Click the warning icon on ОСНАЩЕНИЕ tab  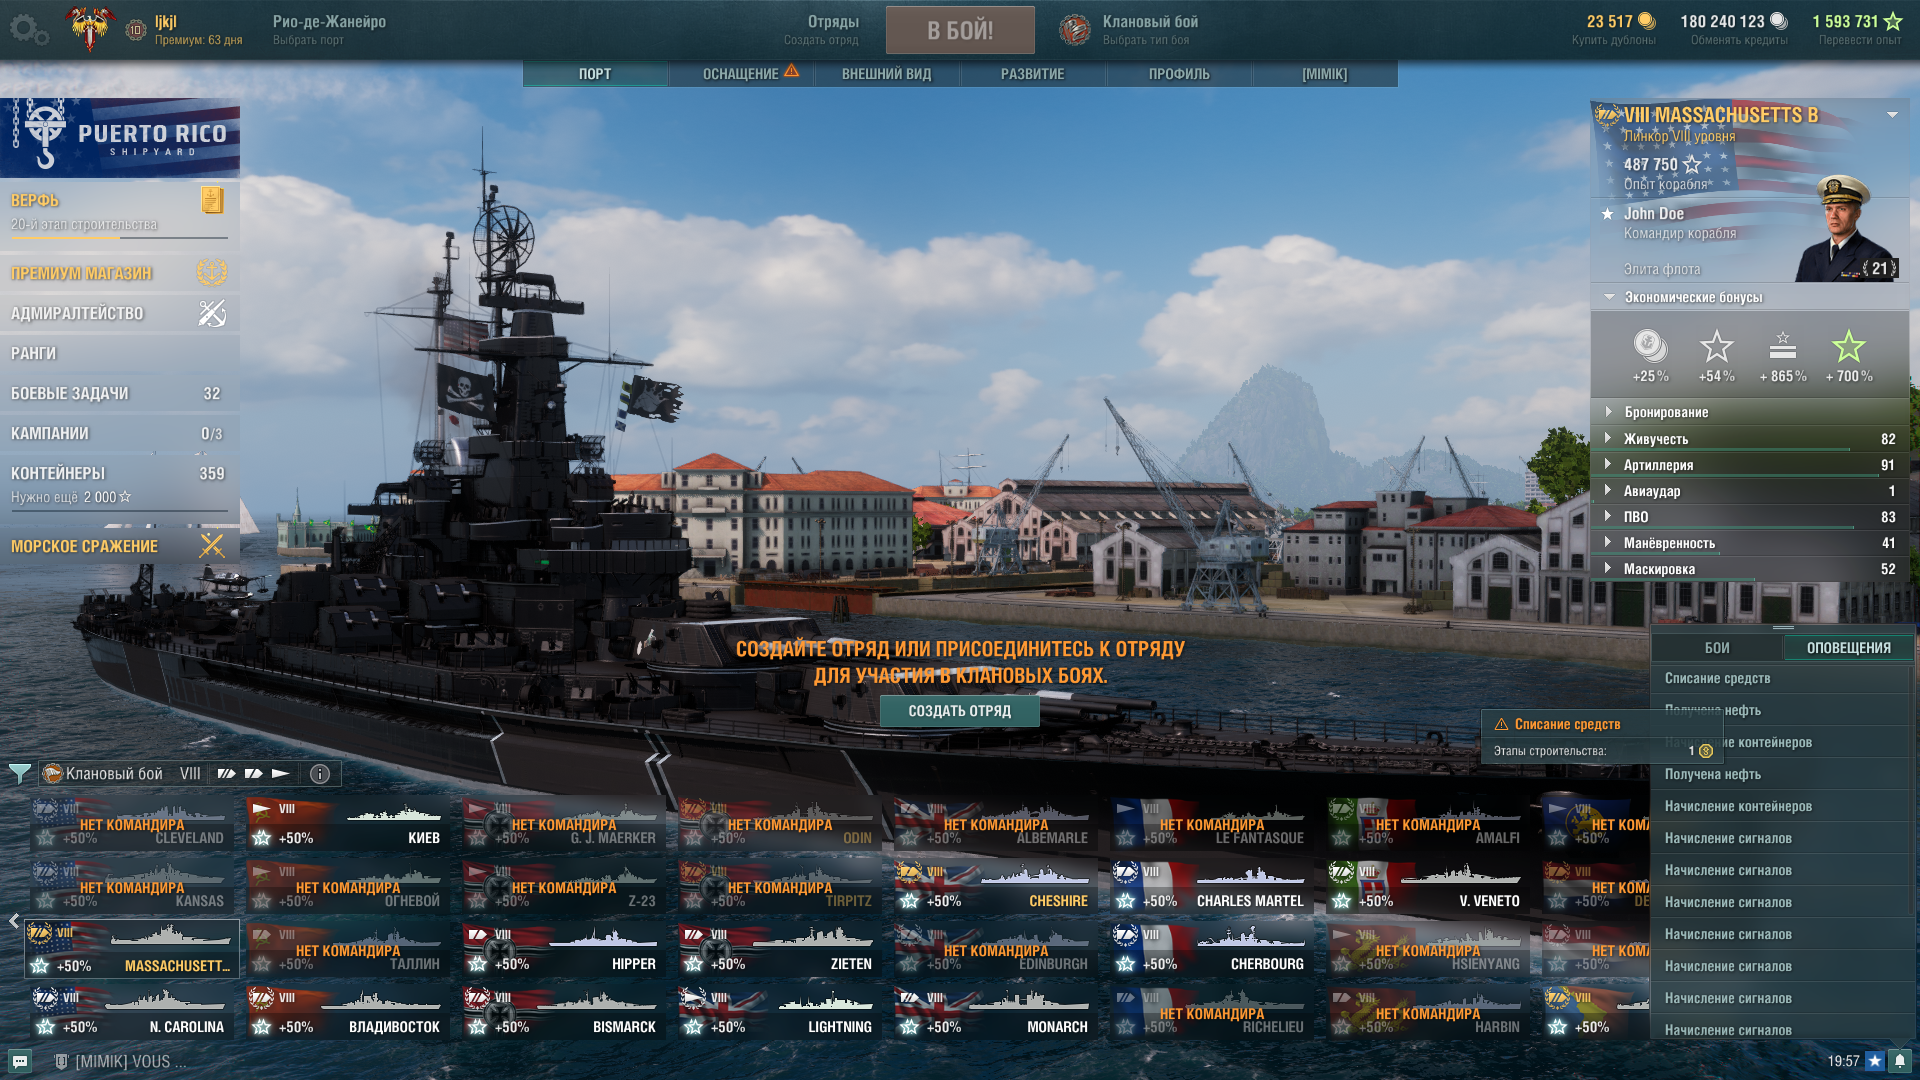click(791, 71)
